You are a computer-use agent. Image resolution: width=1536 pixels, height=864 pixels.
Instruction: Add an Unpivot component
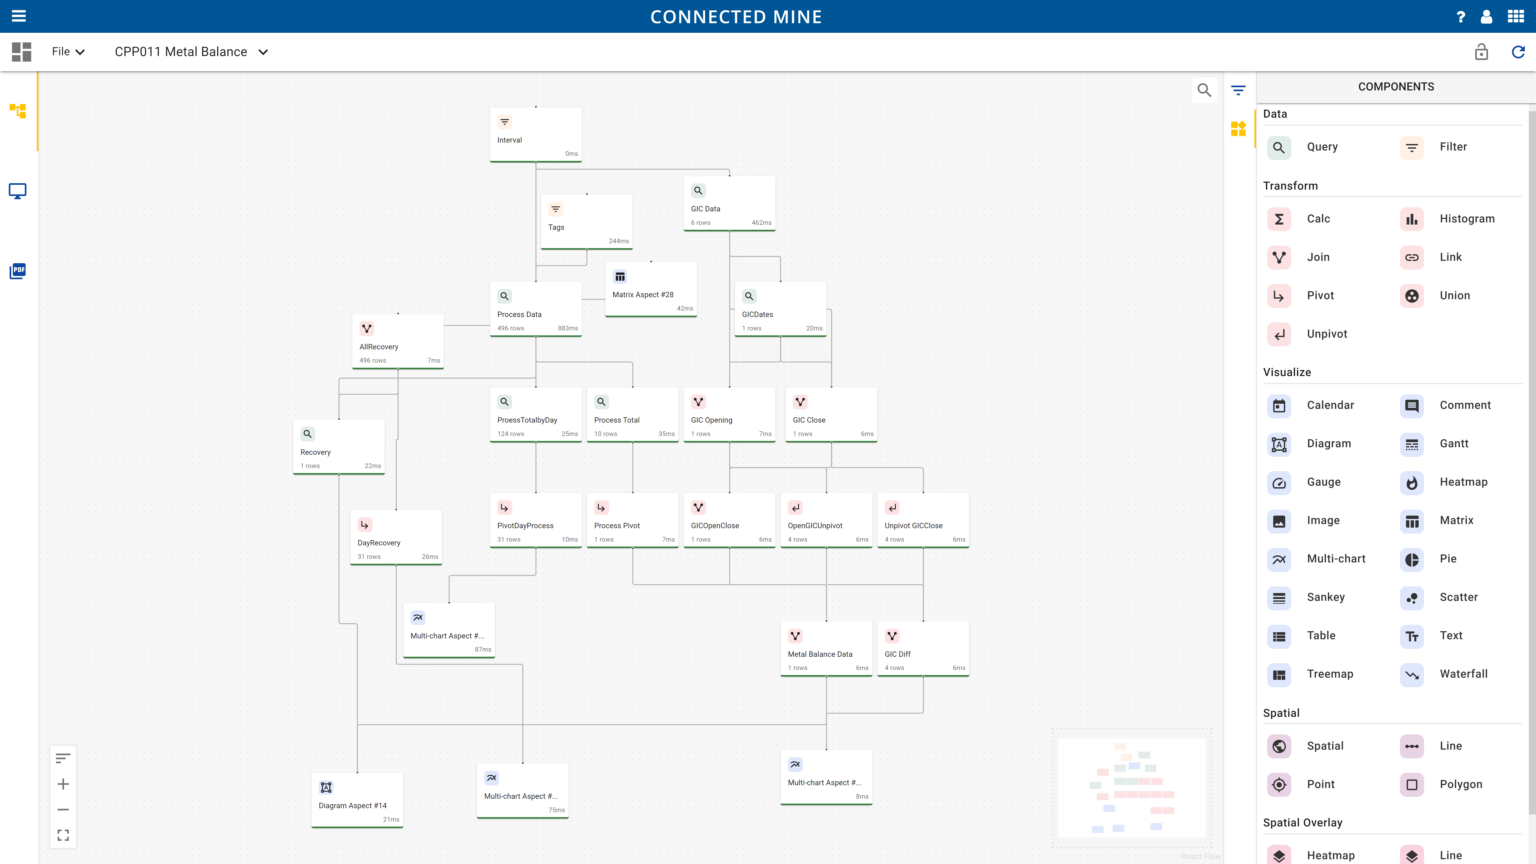(x=1327, y=334)
